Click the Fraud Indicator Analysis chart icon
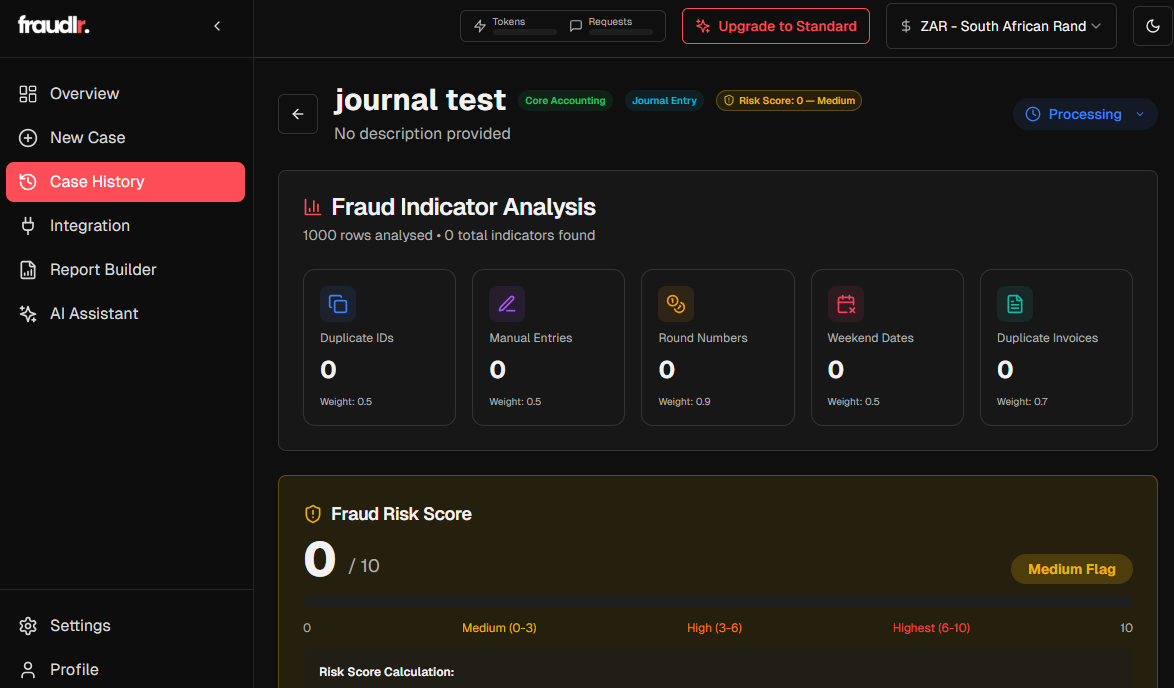 312,207
